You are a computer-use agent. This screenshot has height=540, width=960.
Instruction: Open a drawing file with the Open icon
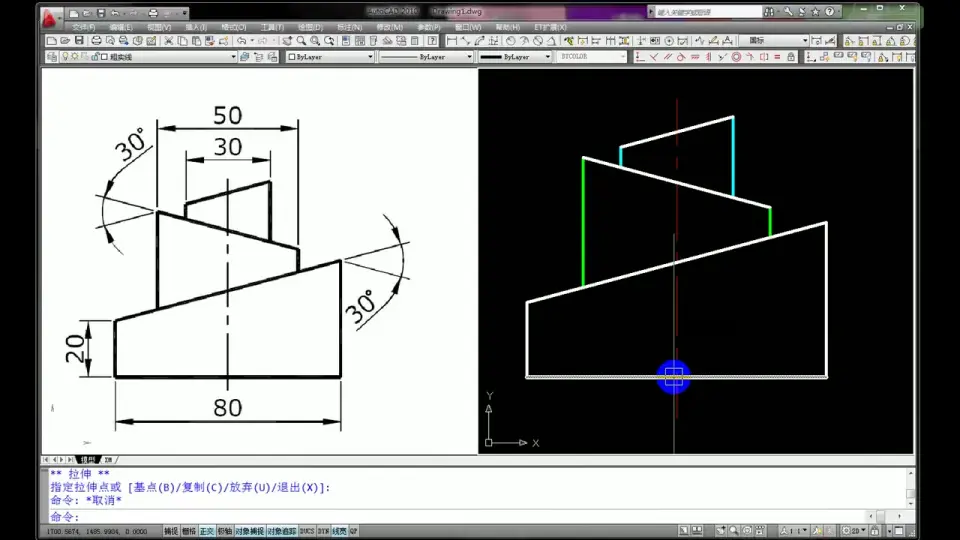tap(66, 41)
